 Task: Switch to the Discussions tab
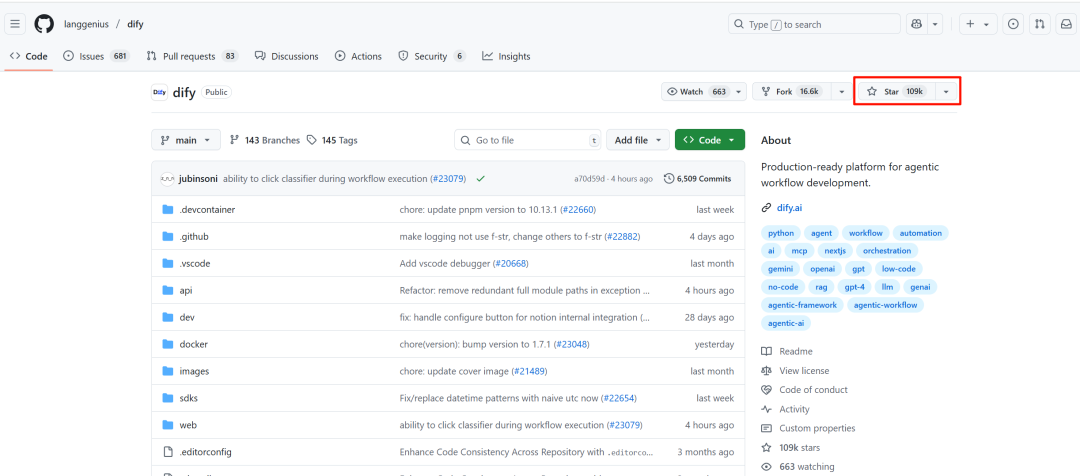287,56
